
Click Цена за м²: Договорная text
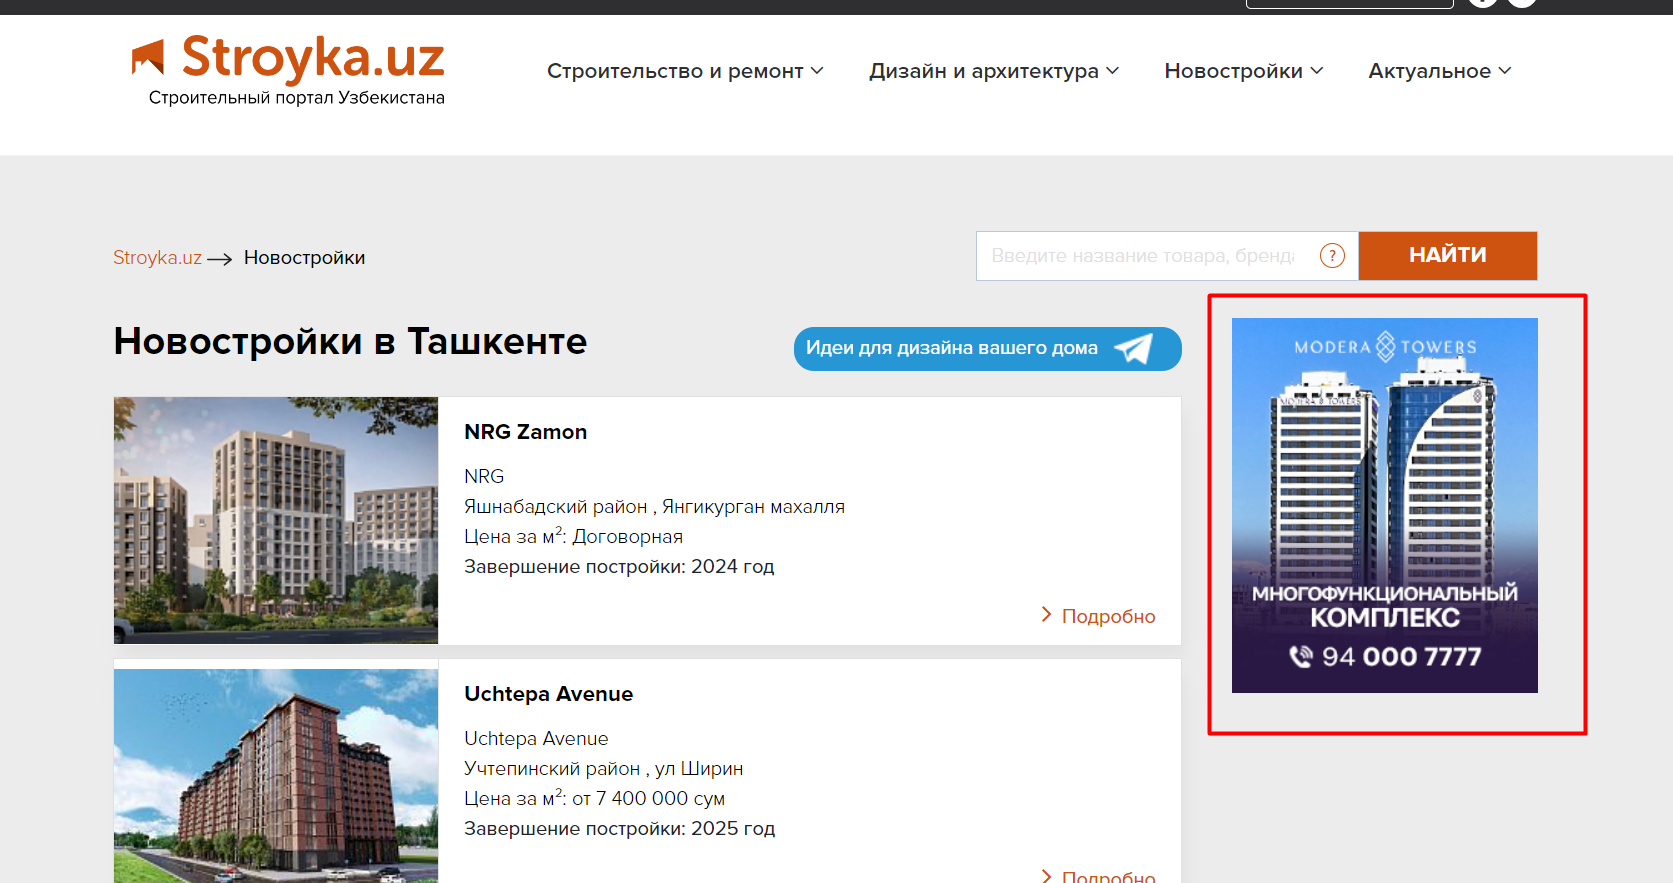(573, 536)
